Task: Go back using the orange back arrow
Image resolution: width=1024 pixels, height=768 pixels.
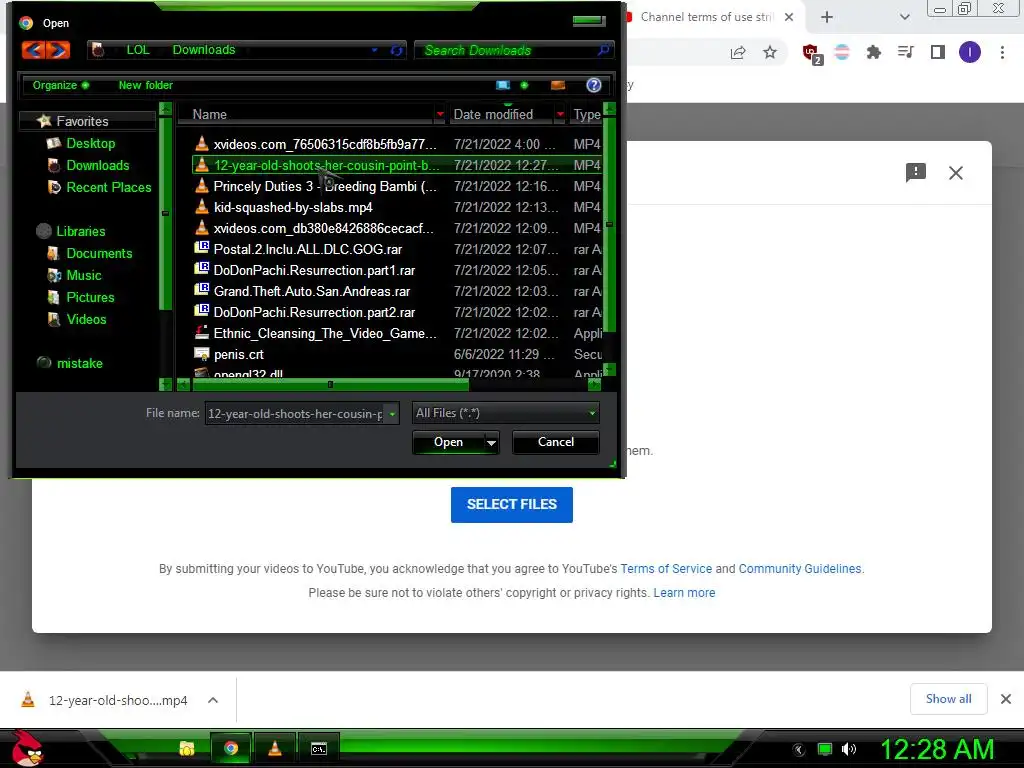Action: tap(34, 50)
